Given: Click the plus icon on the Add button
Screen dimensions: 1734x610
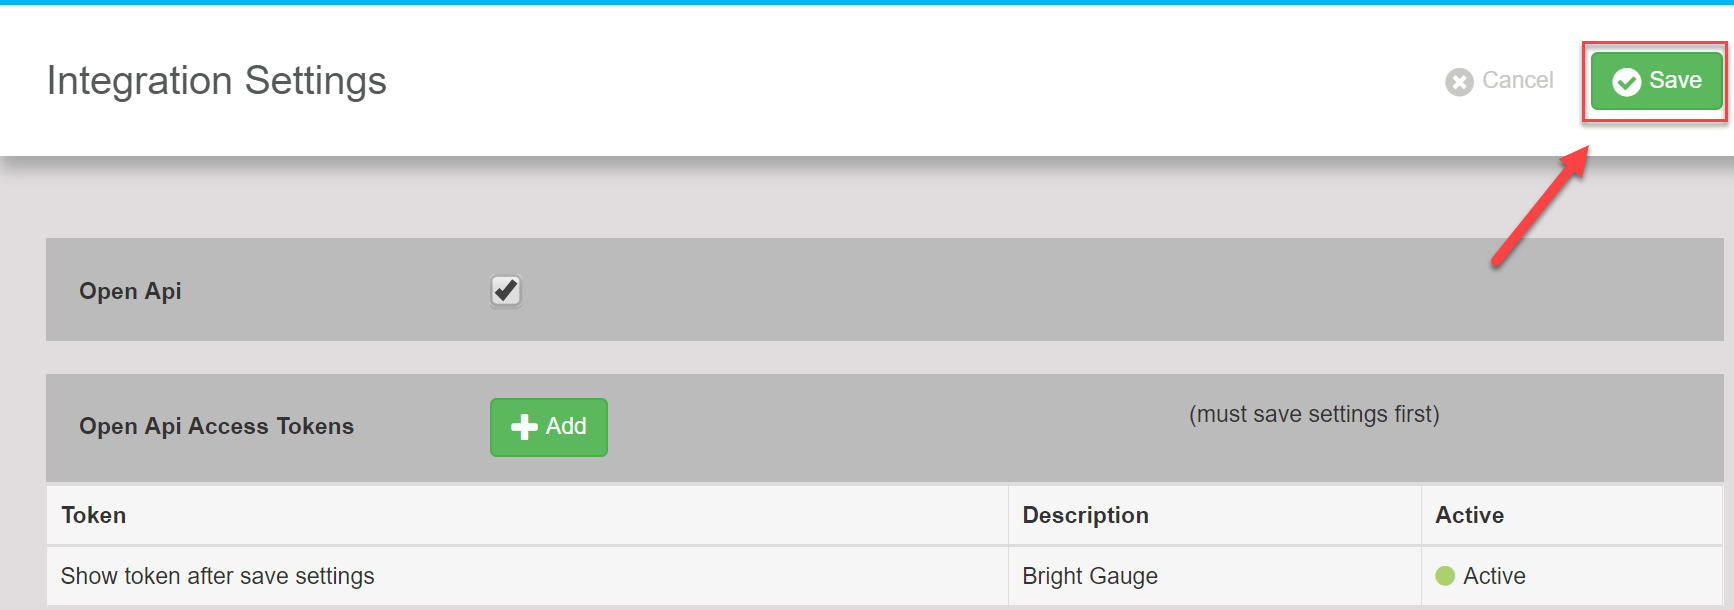Looking at the screenshot, I should pos(524,427).
